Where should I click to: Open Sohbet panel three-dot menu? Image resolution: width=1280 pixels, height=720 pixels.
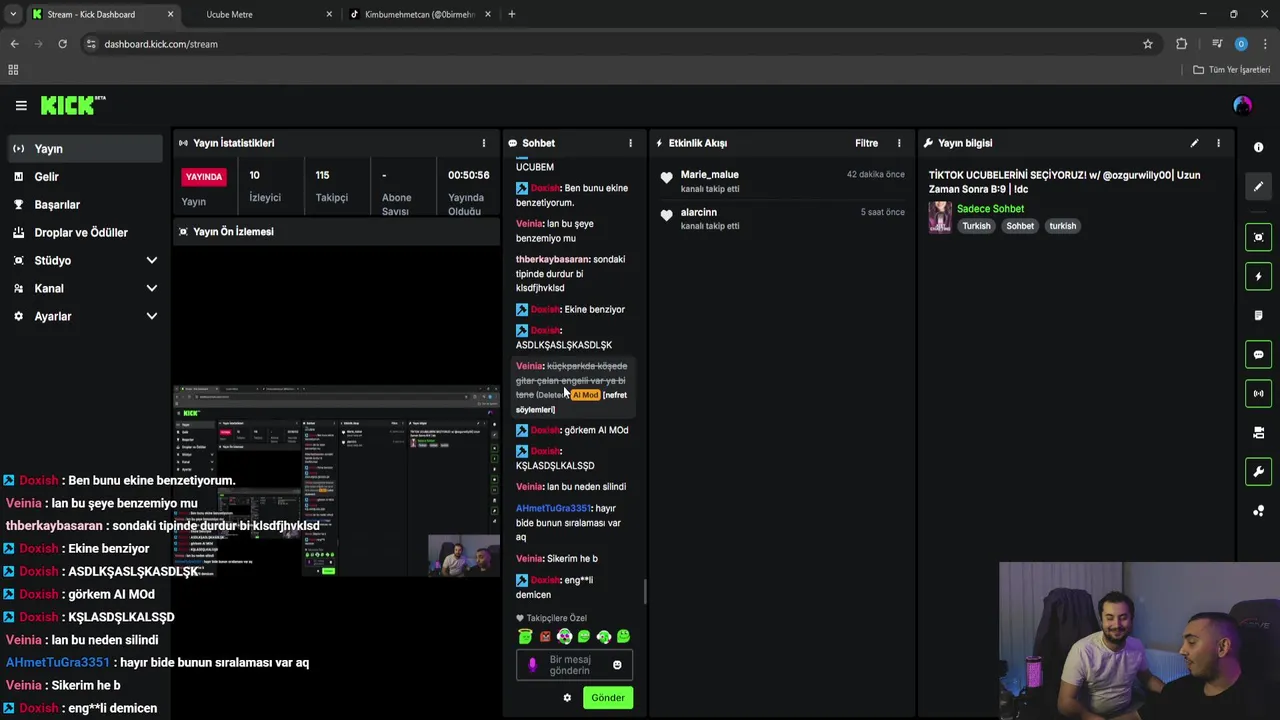click(x=630, y=143)
